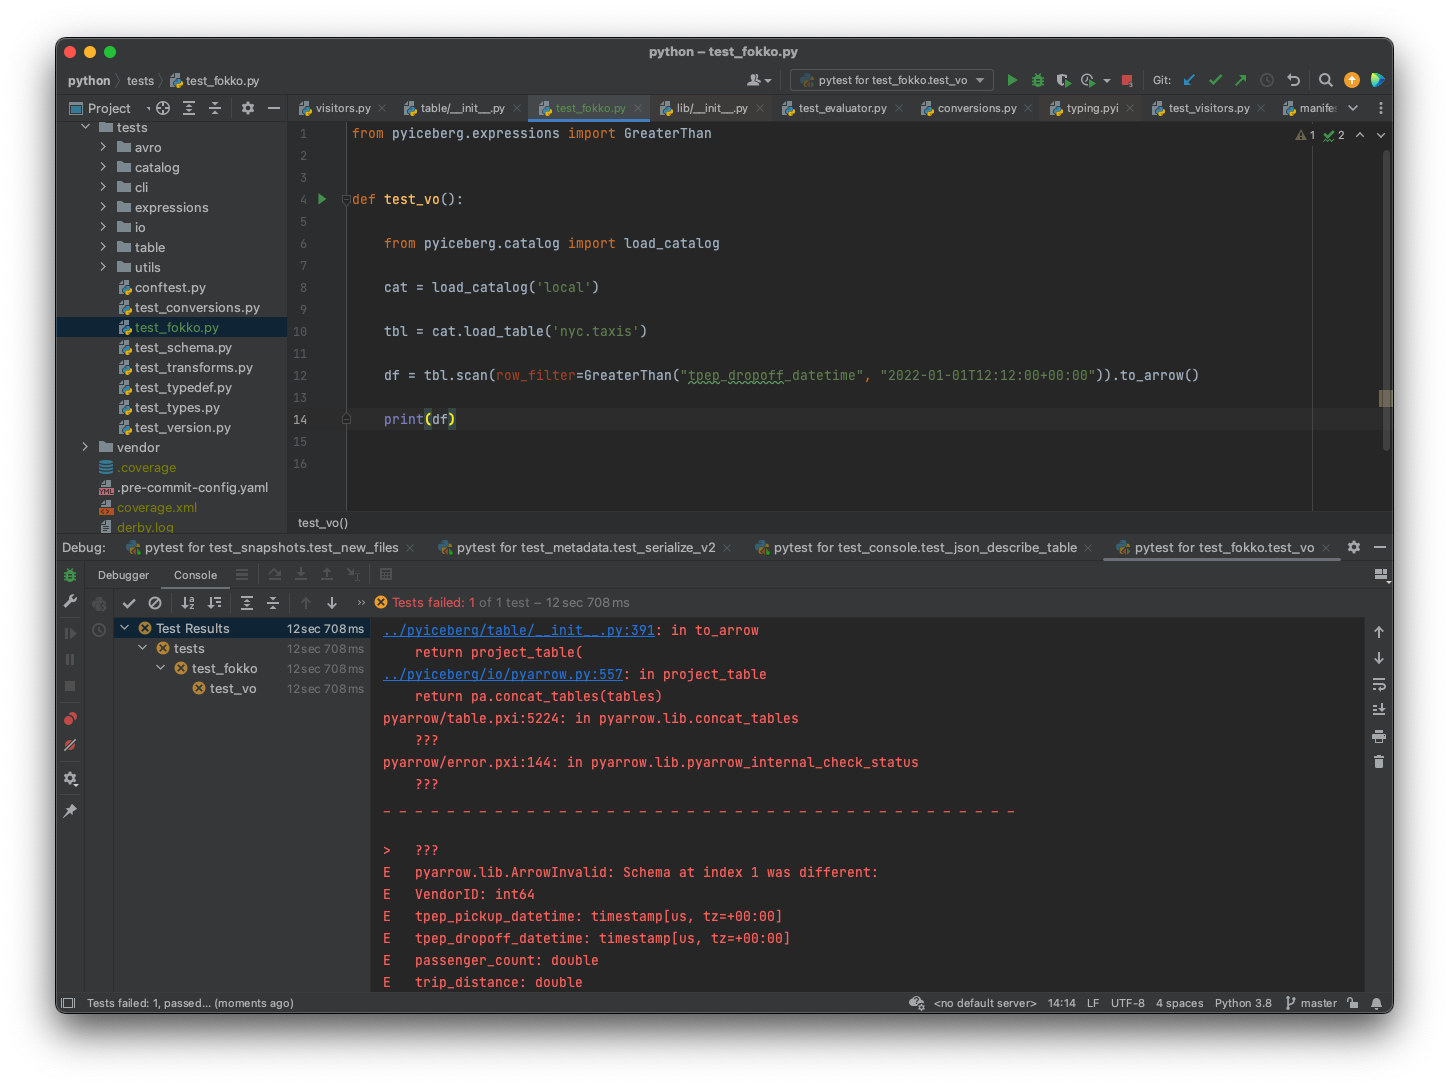Run with coverage shield icon
The height and width of the screenshot is (1087, 1449).
(1063, 80)
